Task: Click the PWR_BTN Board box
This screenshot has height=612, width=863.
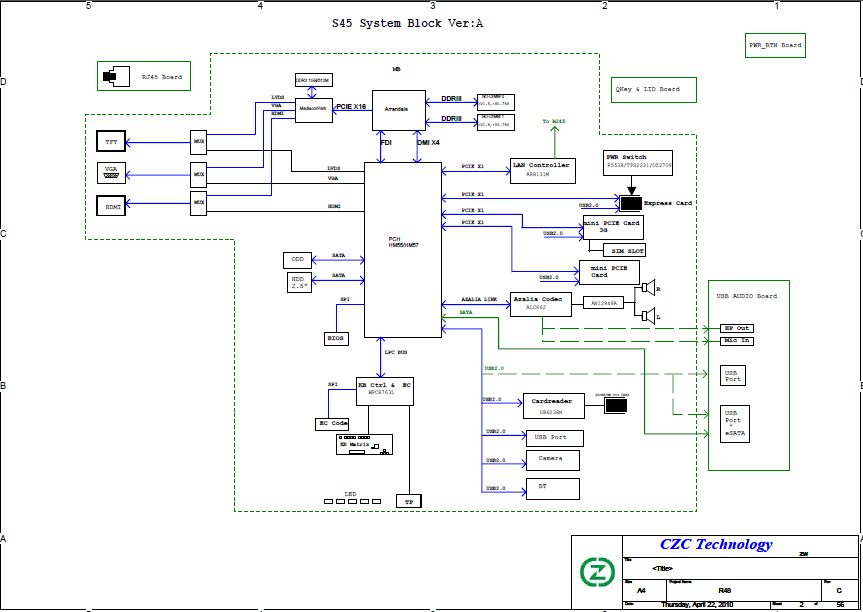Action: pyautogui.click(x=775, y=45)
